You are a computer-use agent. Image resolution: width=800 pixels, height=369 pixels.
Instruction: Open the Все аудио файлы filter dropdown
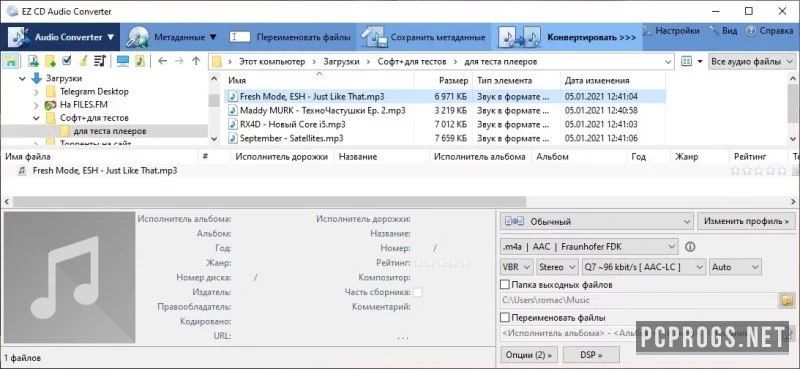pyautogui.click(x=753, y=62)
